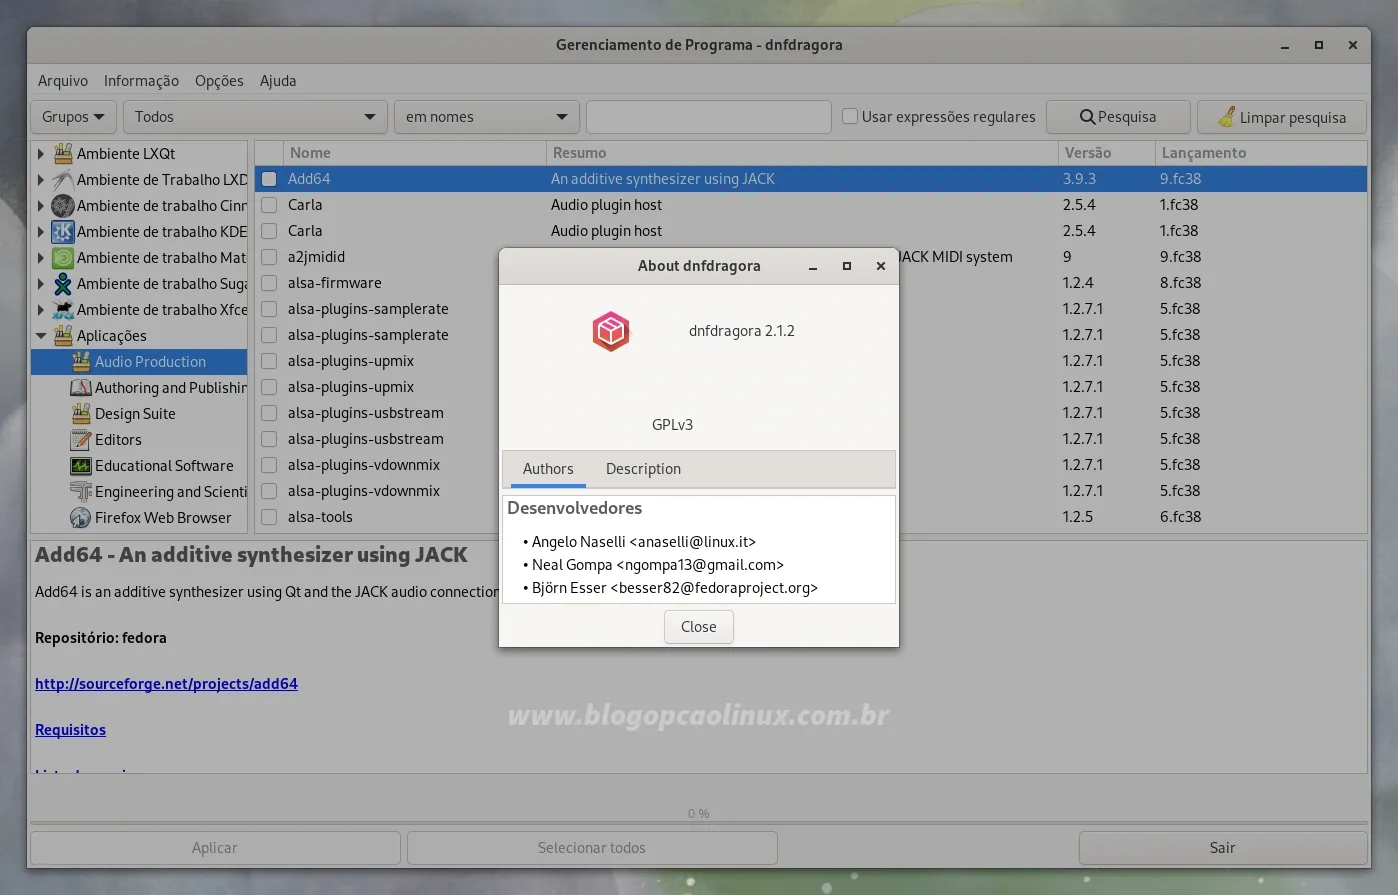Switch to the Description tab

tap(643, 469)
